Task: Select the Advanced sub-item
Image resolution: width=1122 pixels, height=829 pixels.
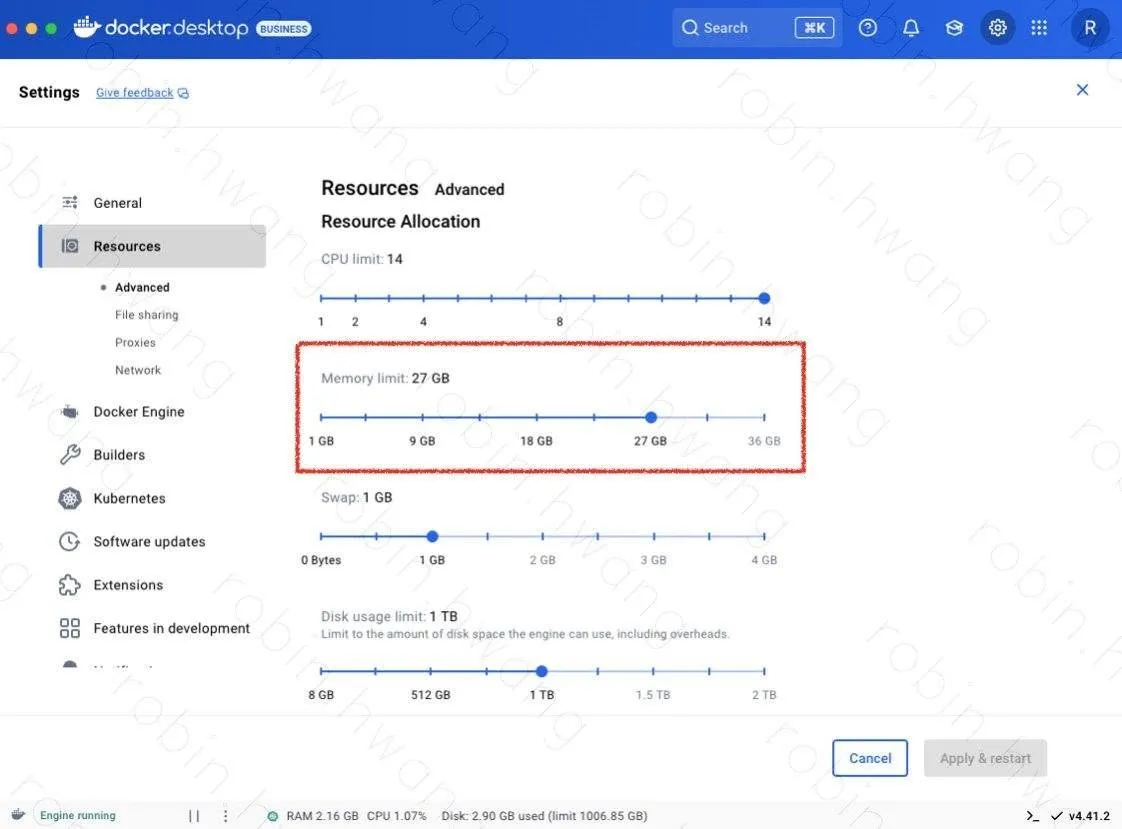Action: point(142,287)
